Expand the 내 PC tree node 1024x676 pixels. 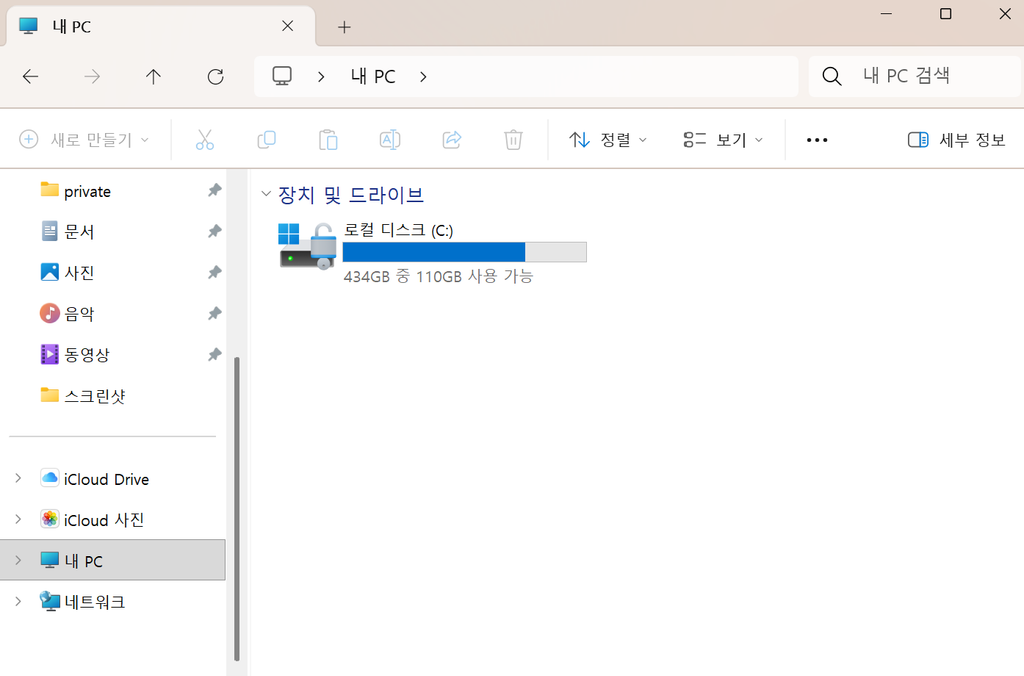pyautogui.click(x=18, y=560)
